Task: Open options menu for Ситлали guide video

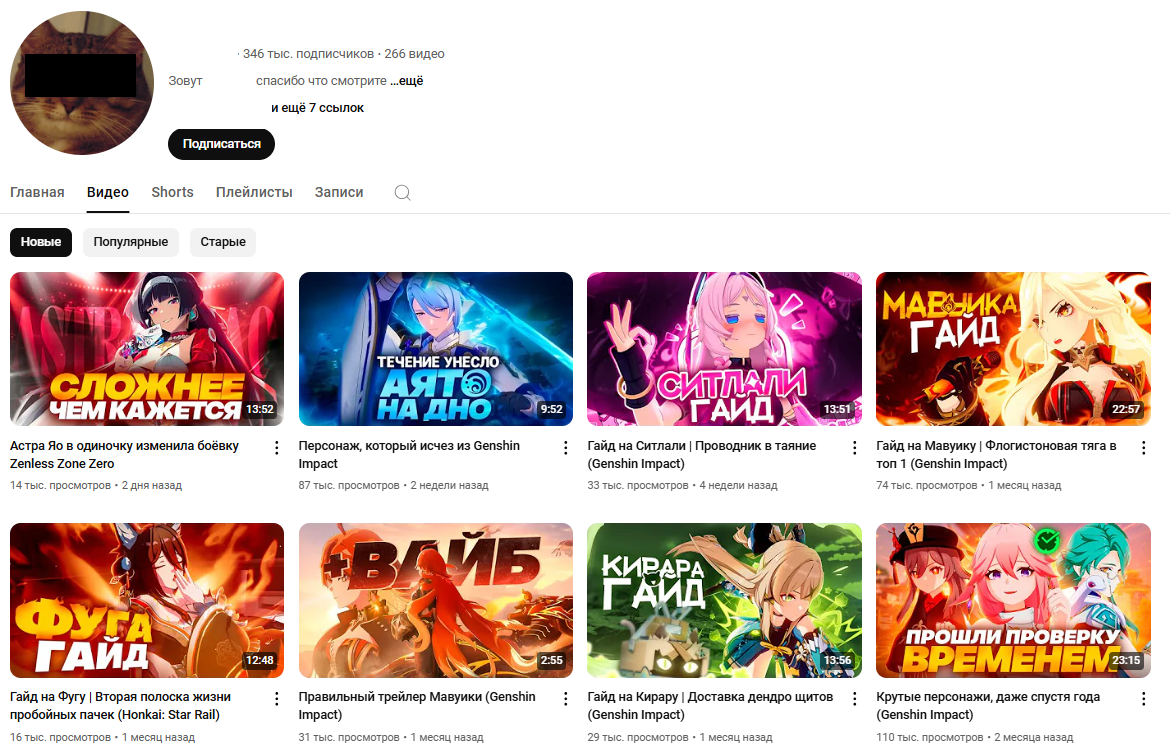Action: click(x=854, y=448)
